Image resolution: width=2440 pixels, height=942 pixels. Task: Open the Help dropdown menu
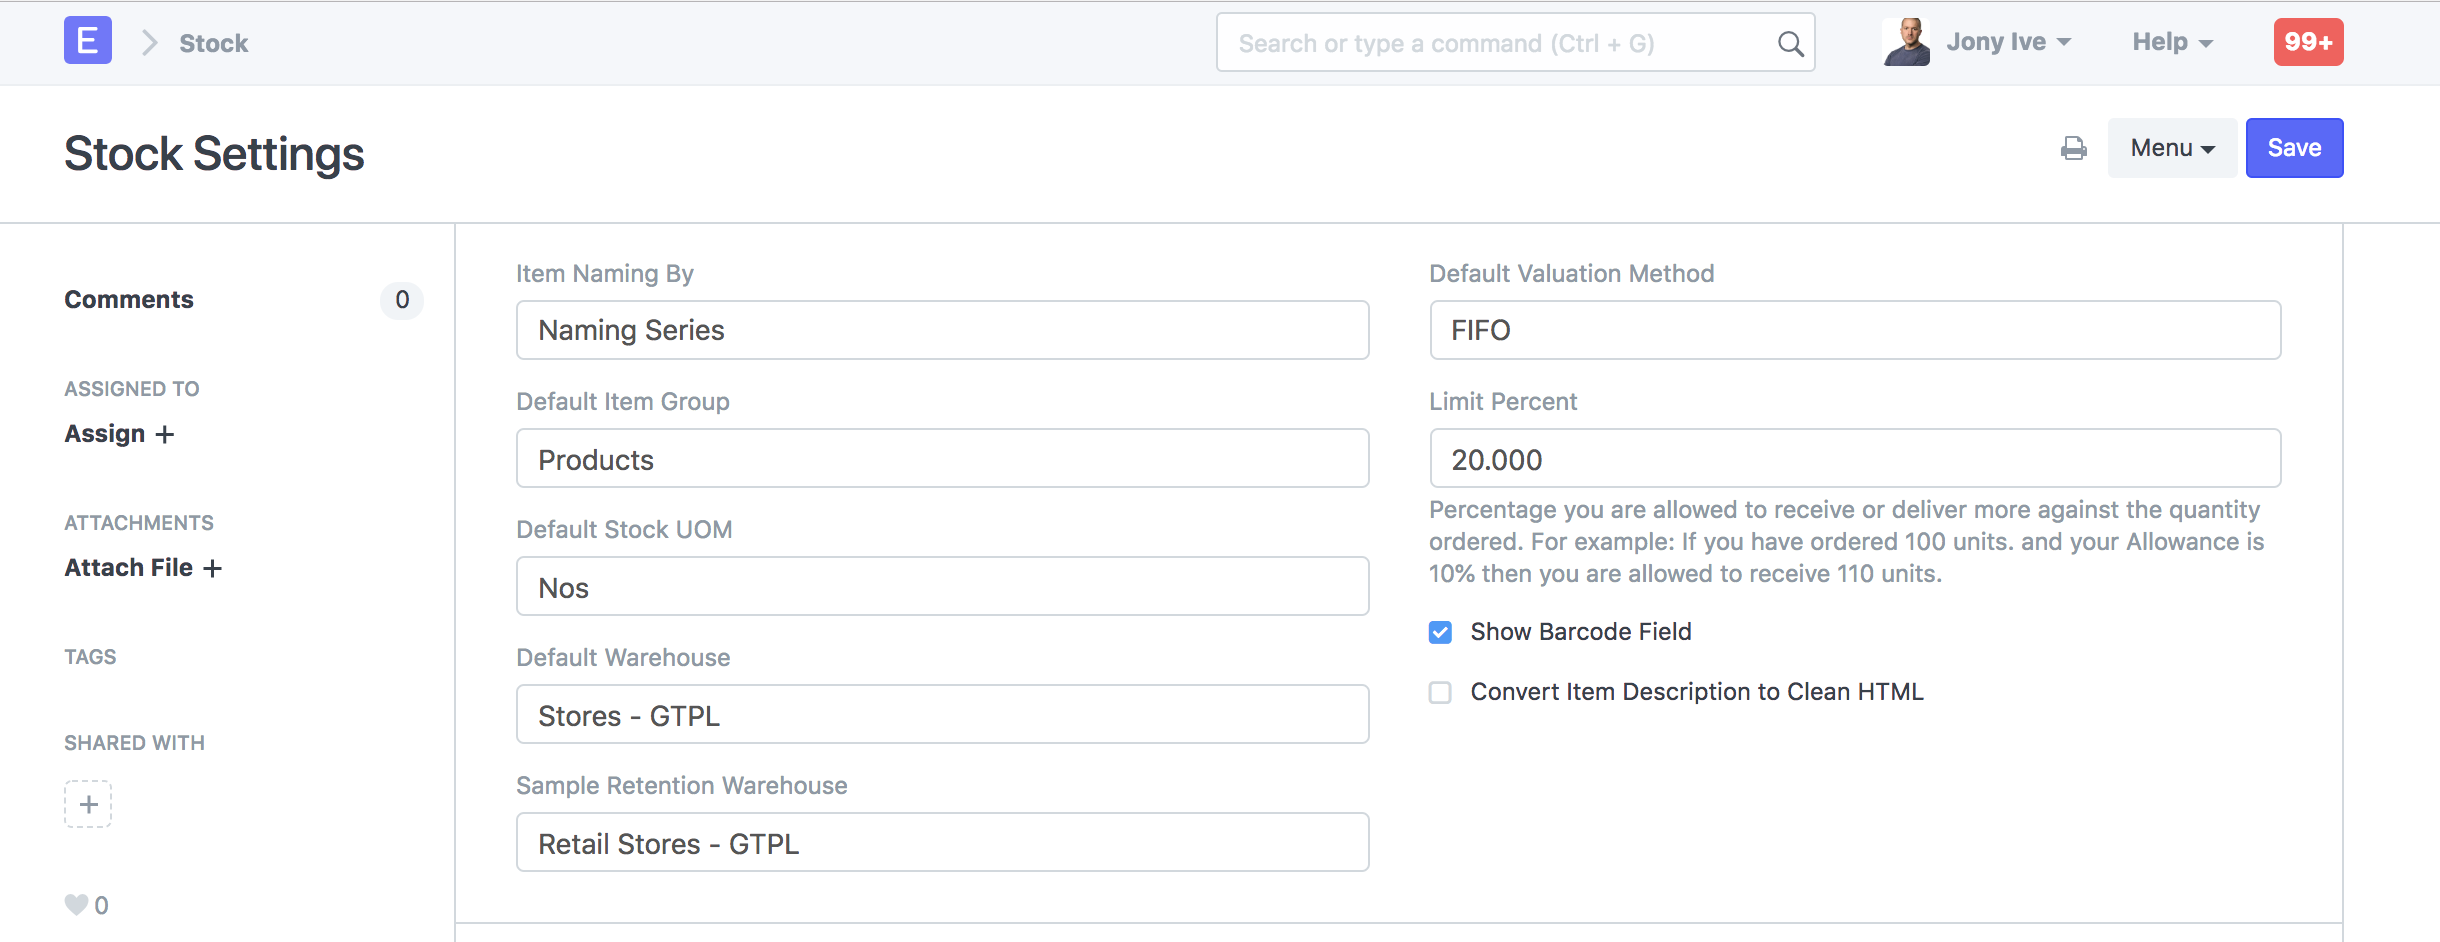(2172, 42)
